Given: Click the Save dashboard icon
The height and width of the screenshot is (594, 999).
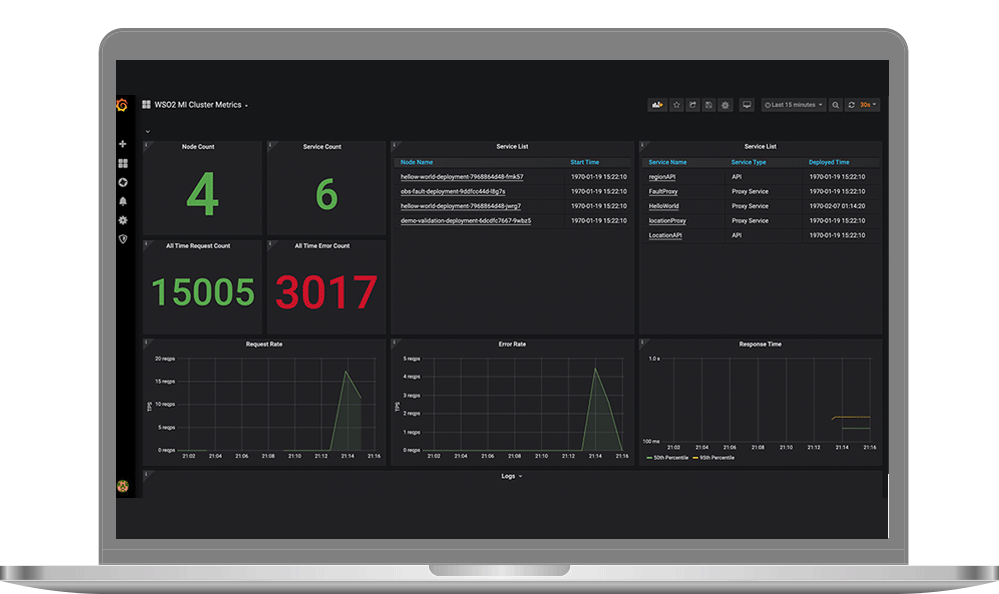Looking at the screenshot, I should 708,105.
